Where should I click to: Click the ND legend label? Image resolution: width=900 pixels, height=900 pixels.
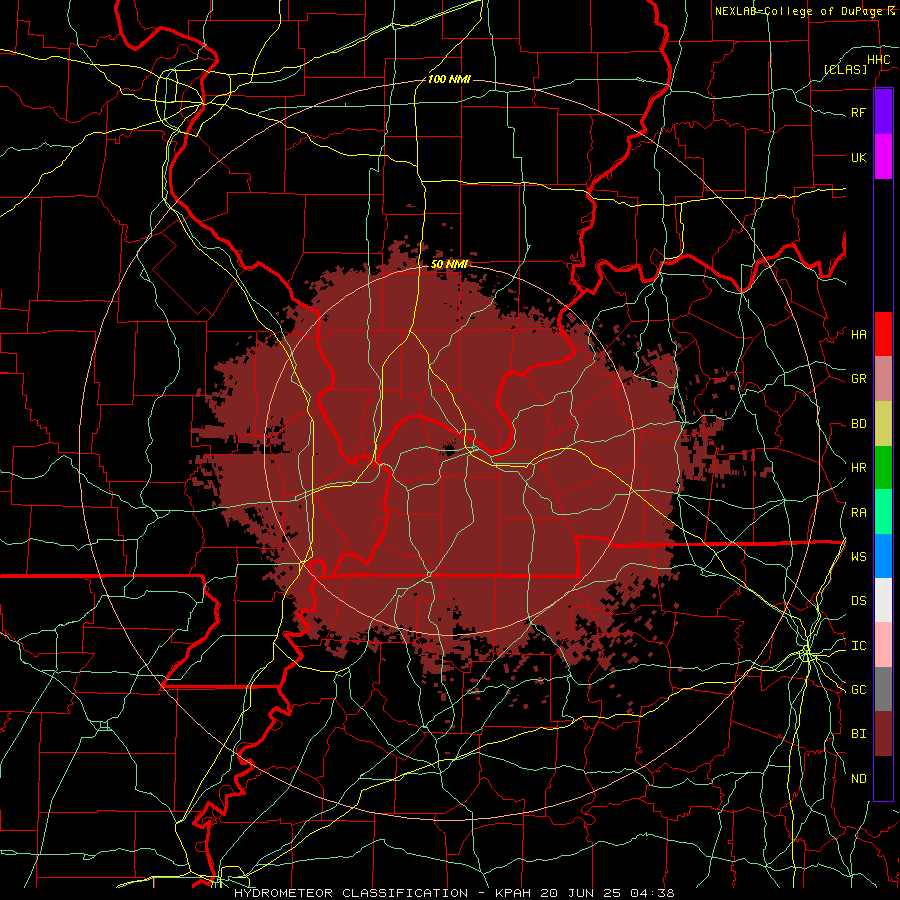point(858,779)
